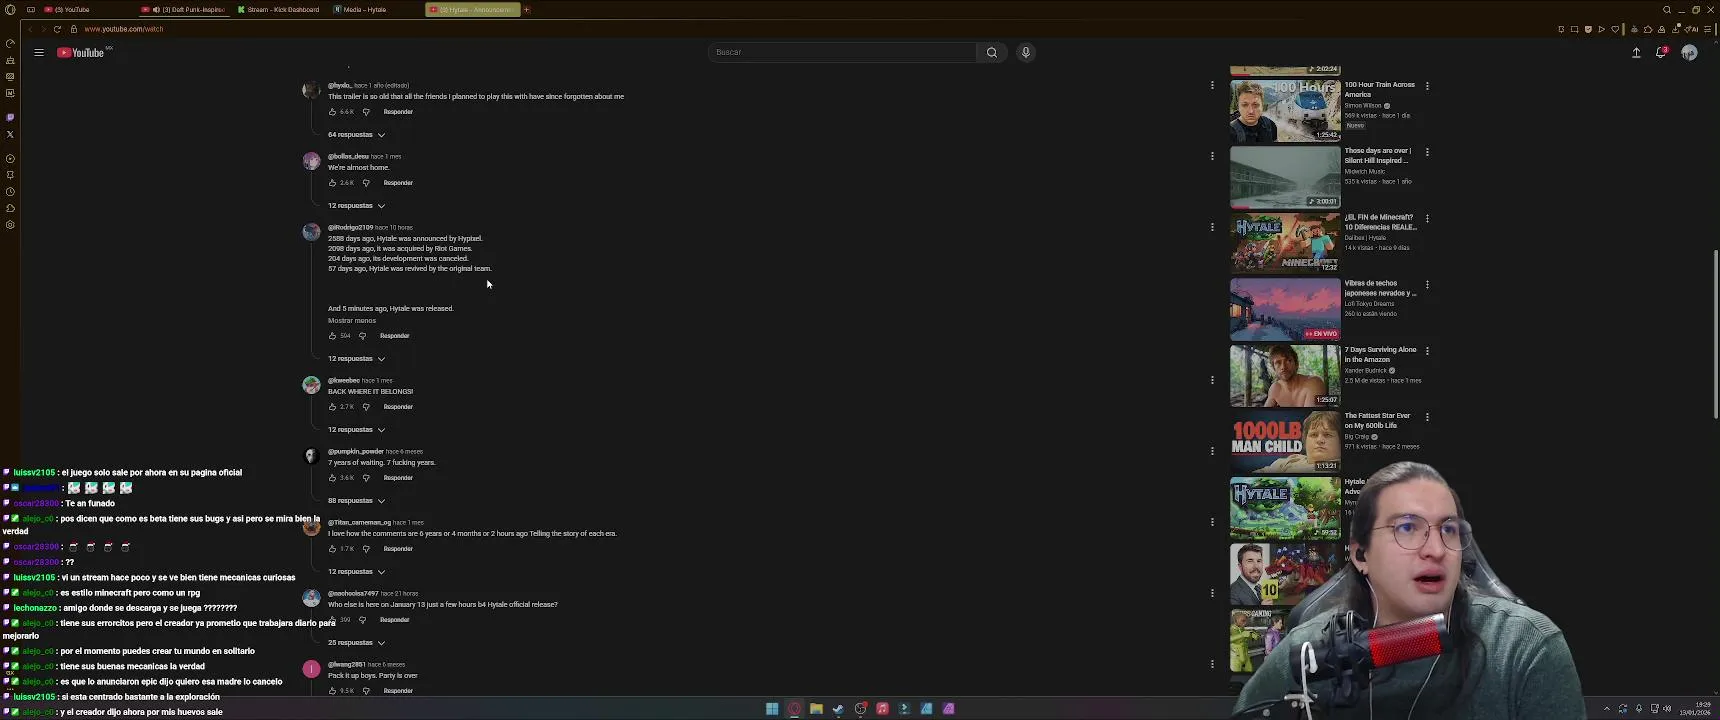Expand 88 respuestas under @pumpkin_powder comment

(x=356, y=501)
